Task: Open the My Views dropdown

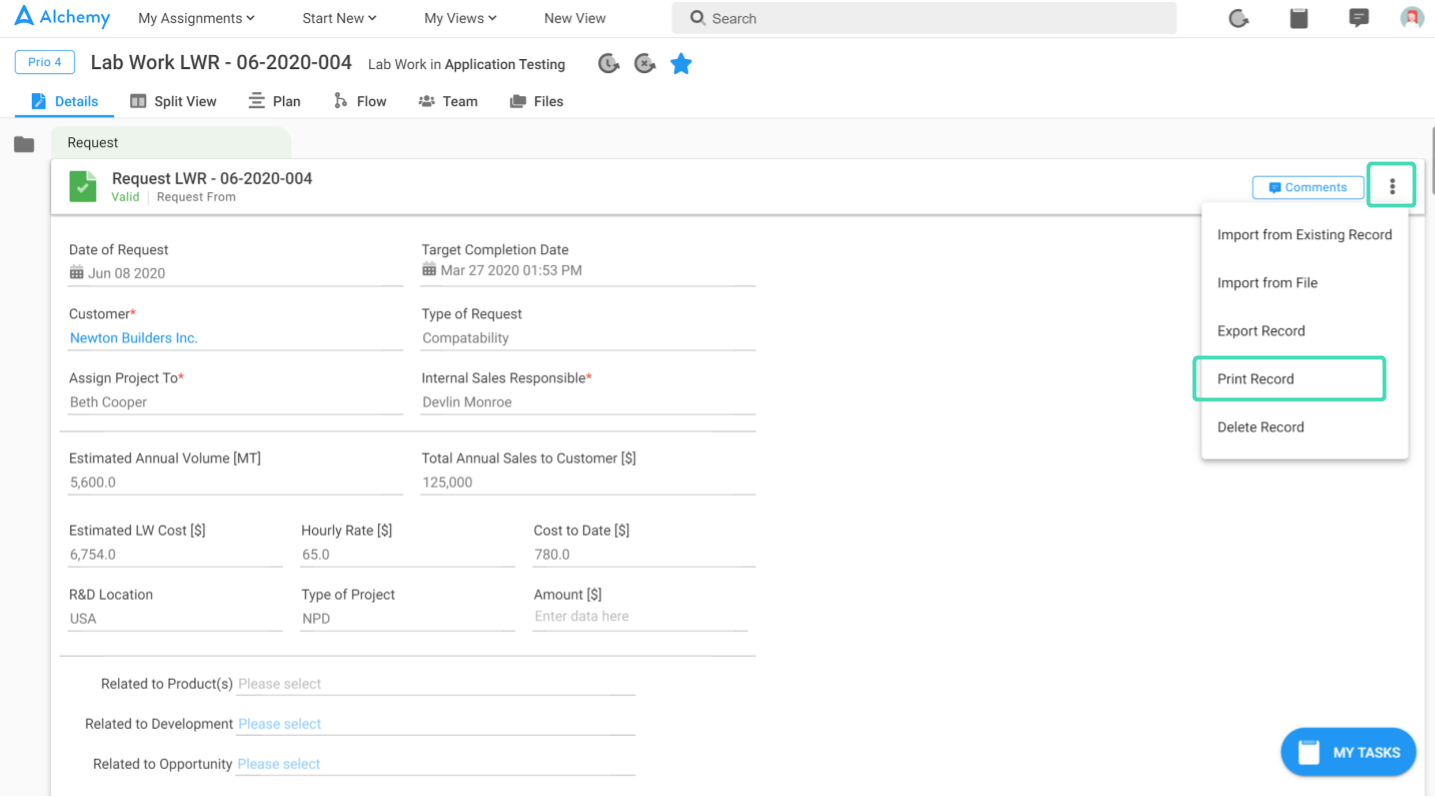Action: [460, 18]
